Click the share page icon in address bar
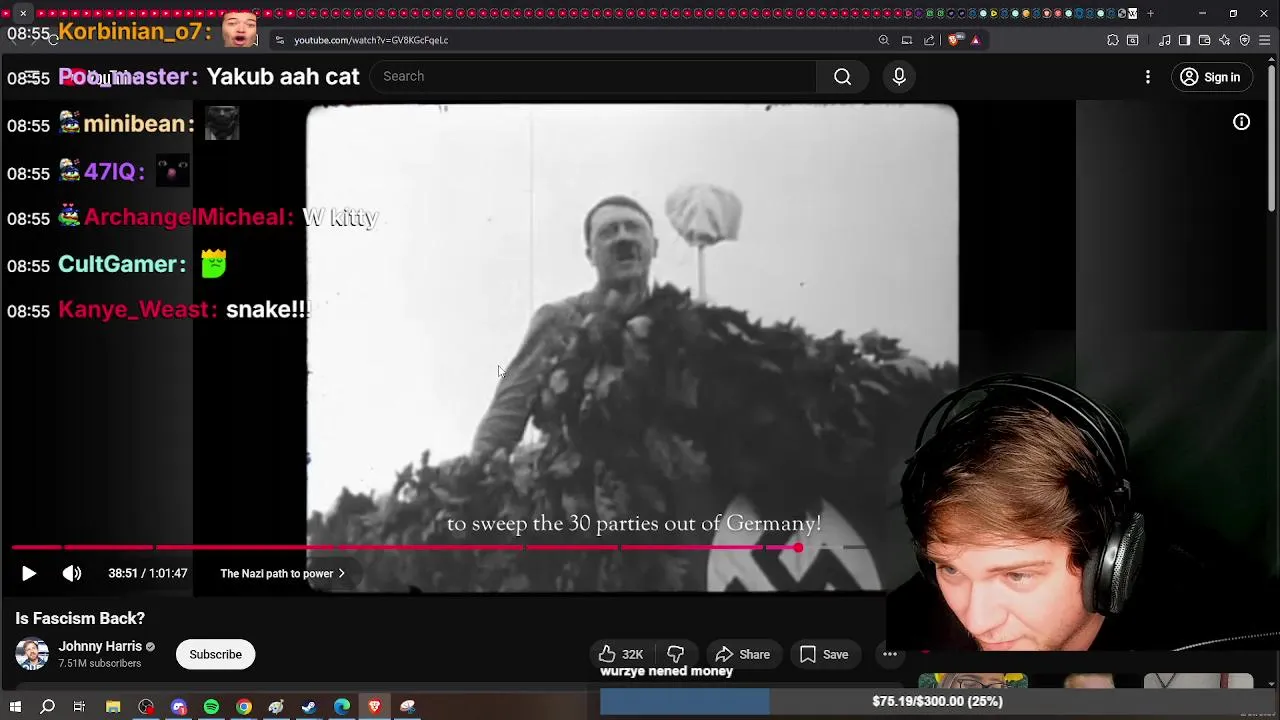 [929, 40]
